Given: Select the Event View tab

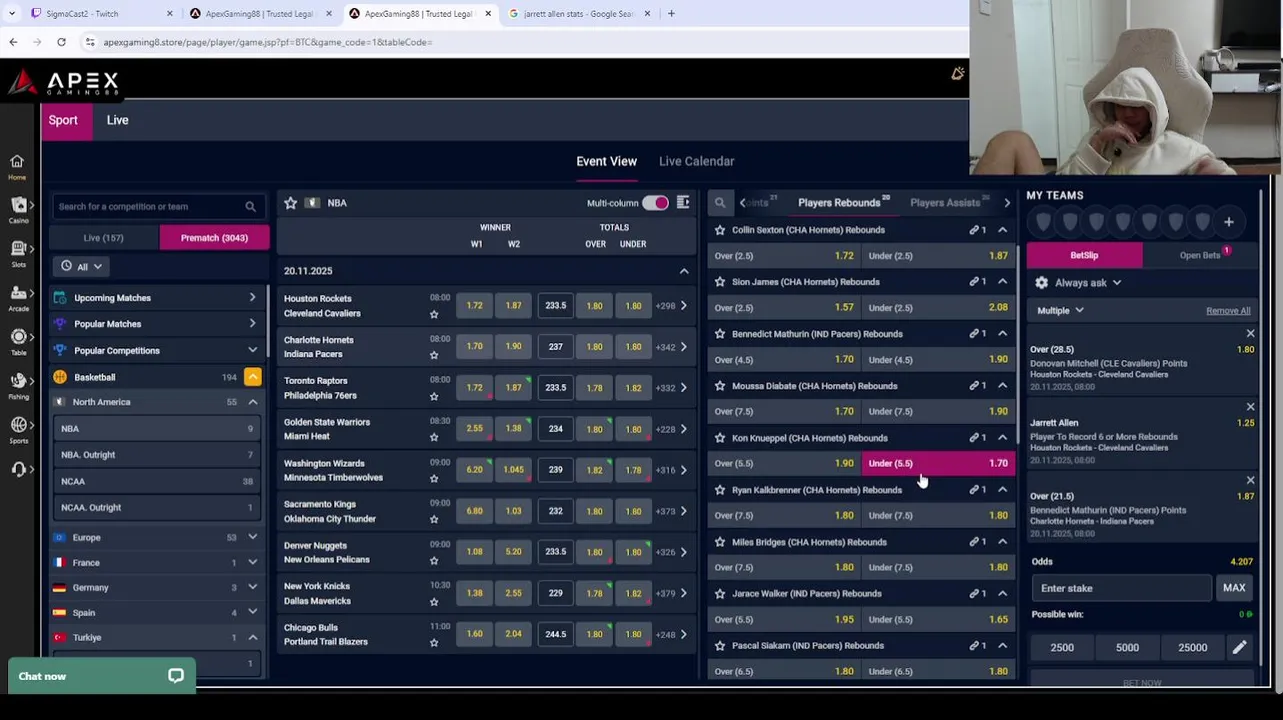Looking at the screenshot, I should (x=606, y=161).
